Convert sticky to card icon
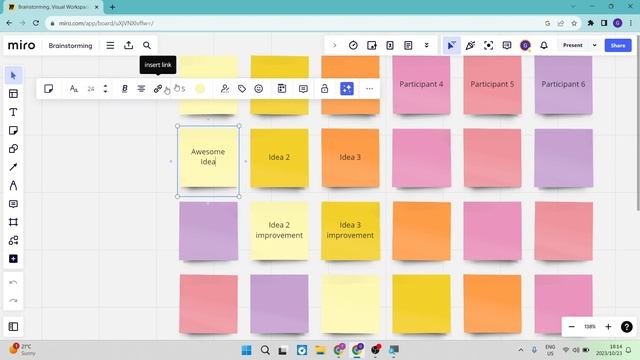 [282, 89]
